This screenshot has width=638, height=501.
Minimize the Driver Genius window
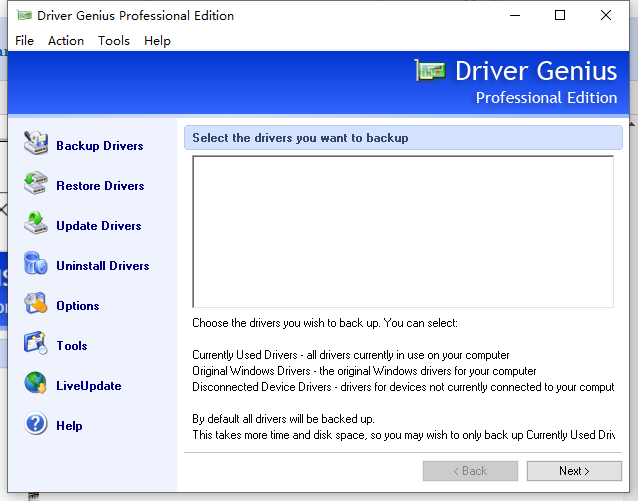pos(515,15)
